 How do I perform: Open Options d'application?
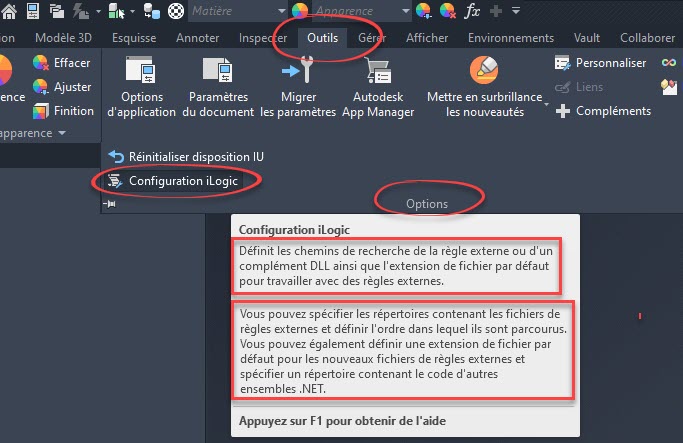pos(141,88)
